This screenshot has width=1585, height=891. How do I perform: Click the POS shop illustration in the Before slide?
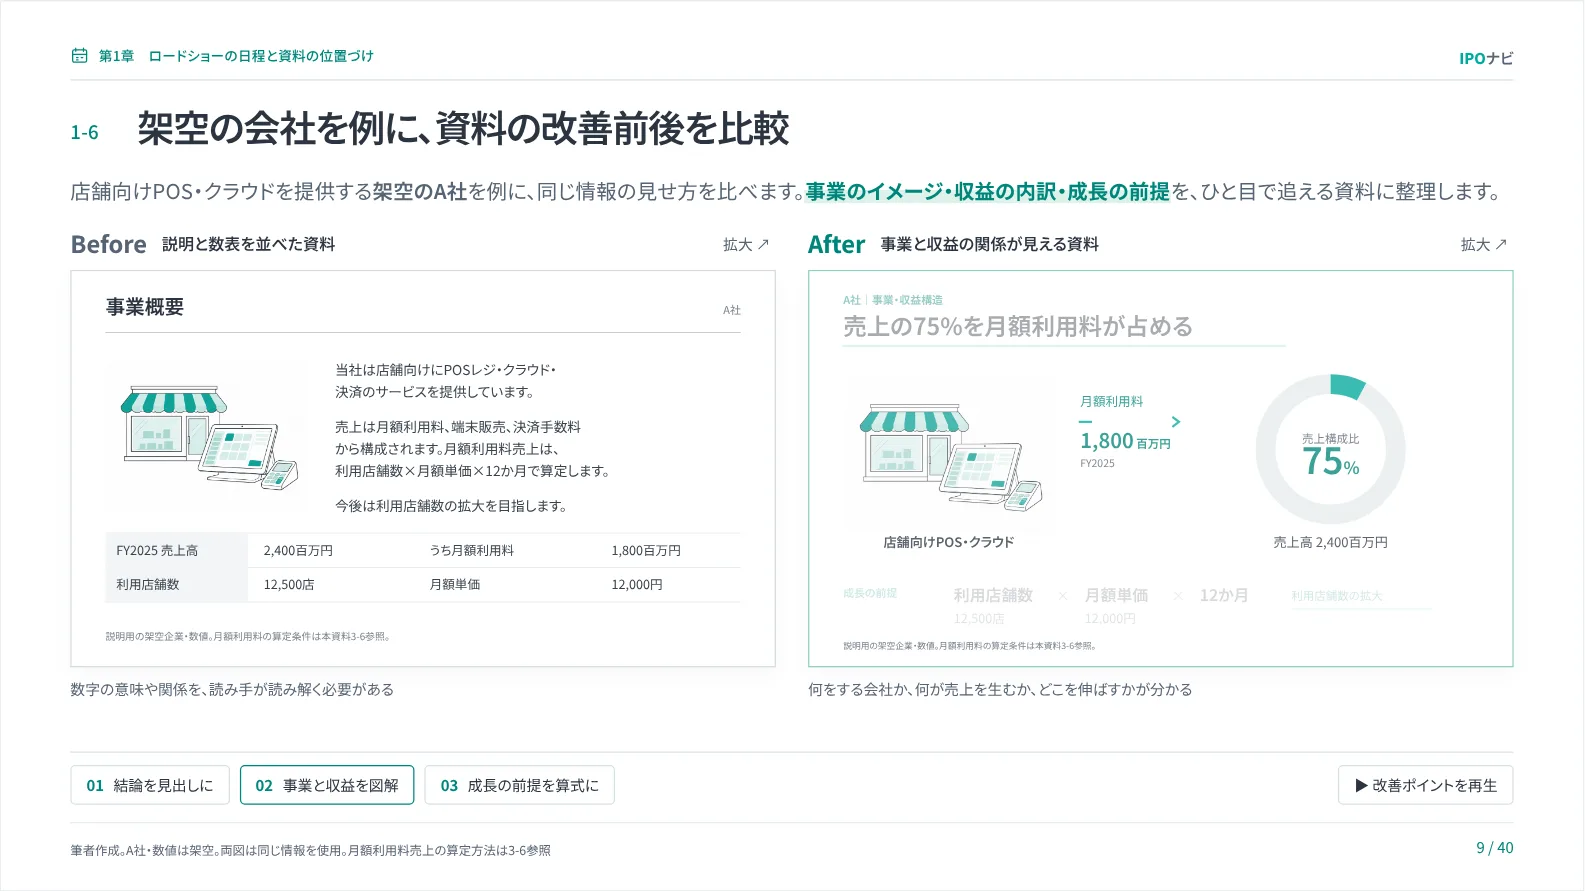210,438
